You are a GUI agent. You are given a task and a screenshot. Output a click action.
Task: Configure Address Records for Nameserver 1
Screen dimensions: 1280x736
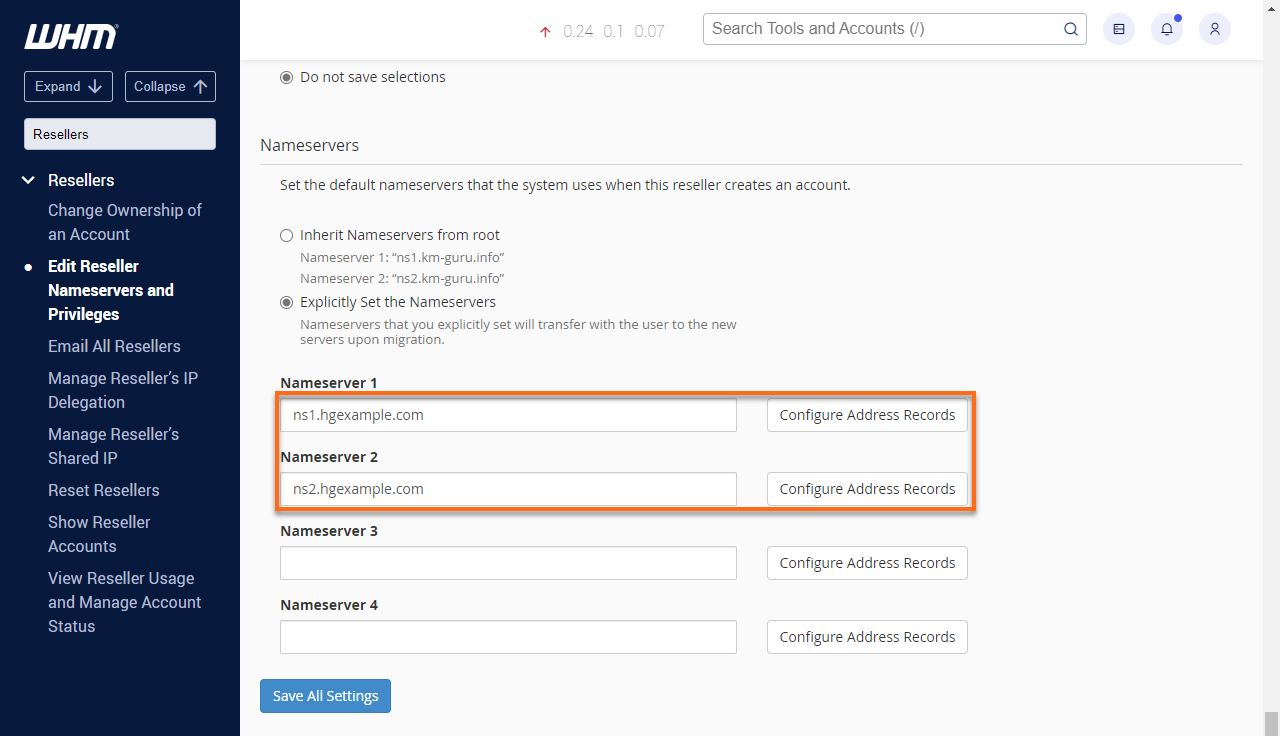(866, 414)
